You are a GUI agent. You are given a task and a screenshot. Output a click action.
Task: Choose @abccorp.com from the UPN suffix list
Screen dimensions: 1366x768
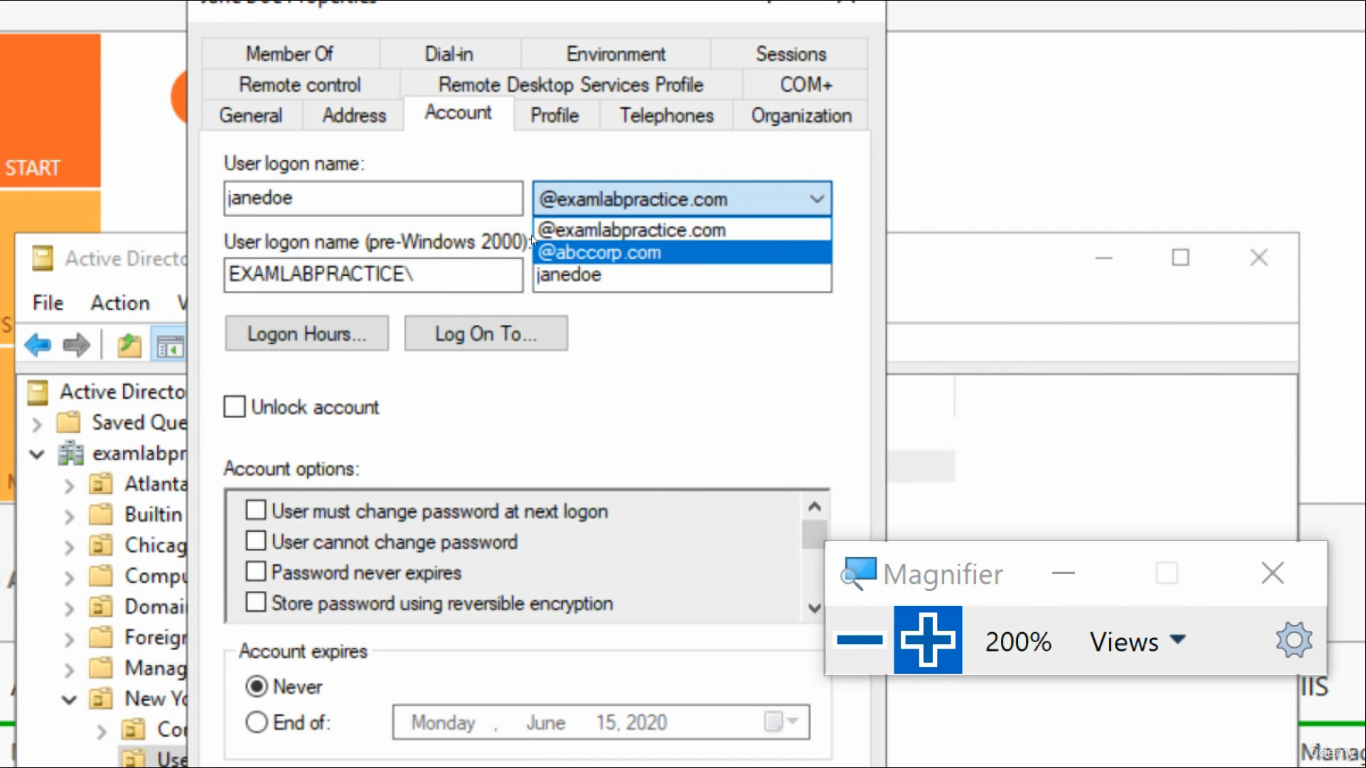[x=682, y=252]
